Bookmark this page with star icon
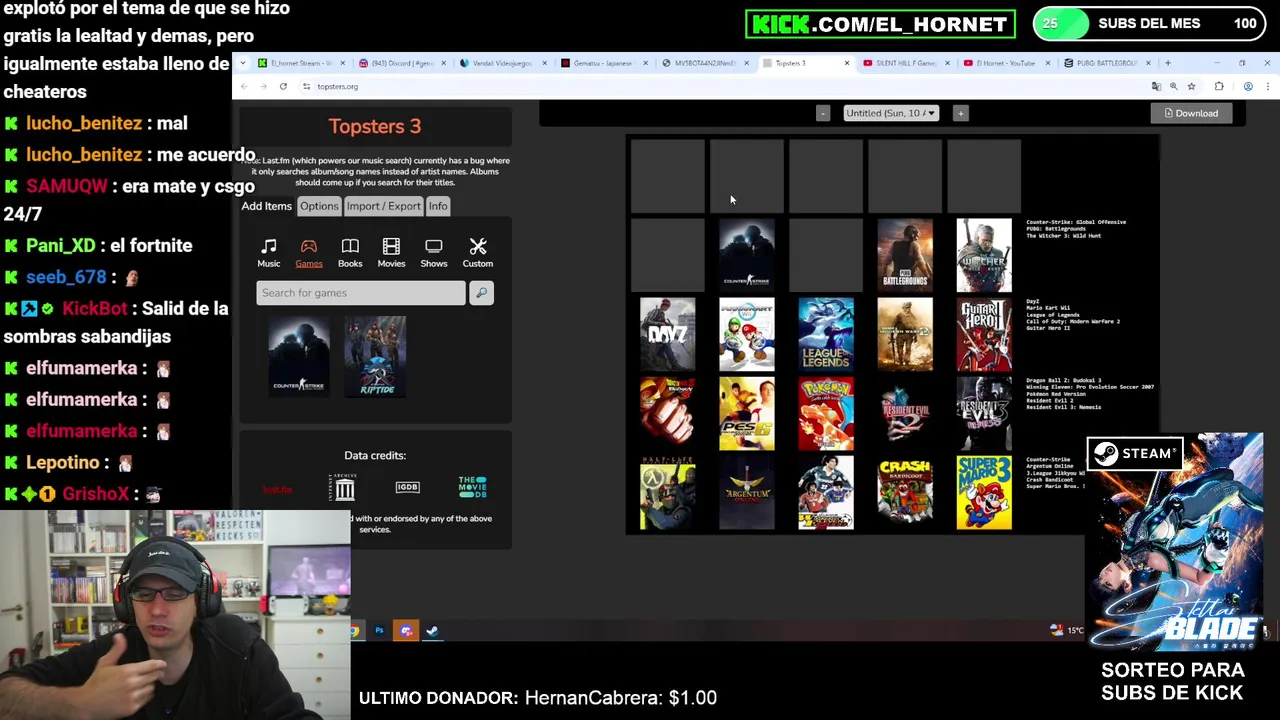The height and width of the screenshot is (720, 1280). coord(1191,86)
